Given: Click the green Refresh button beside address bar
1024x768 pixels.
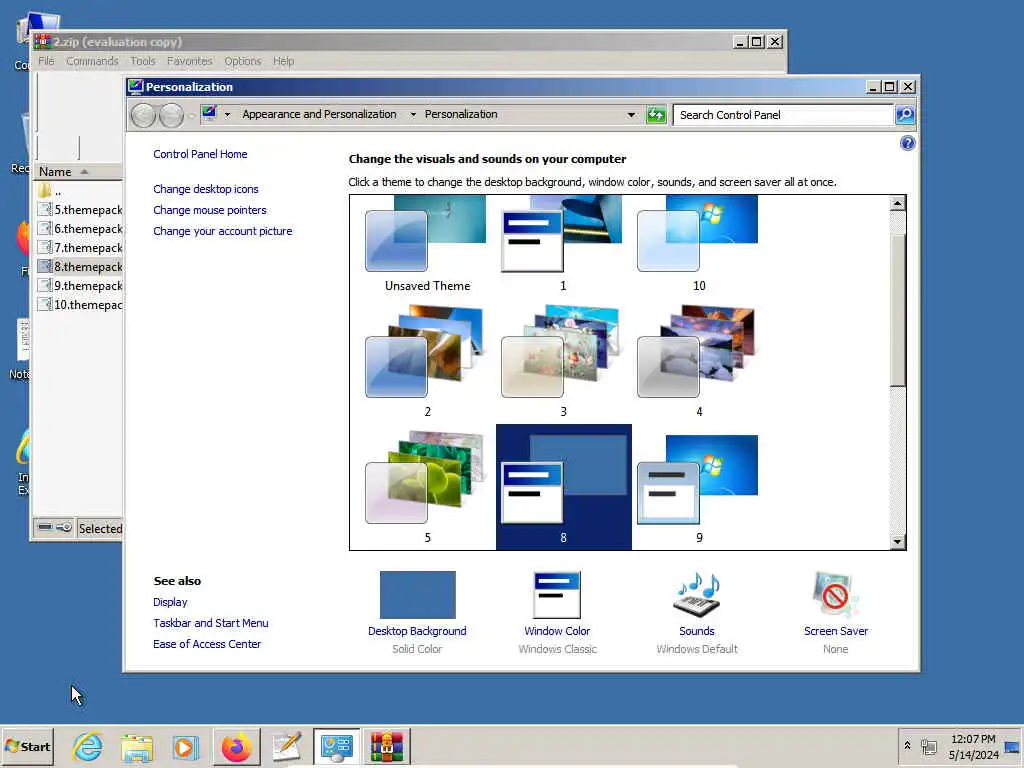Looking at the screenshot, I should 656,115.
